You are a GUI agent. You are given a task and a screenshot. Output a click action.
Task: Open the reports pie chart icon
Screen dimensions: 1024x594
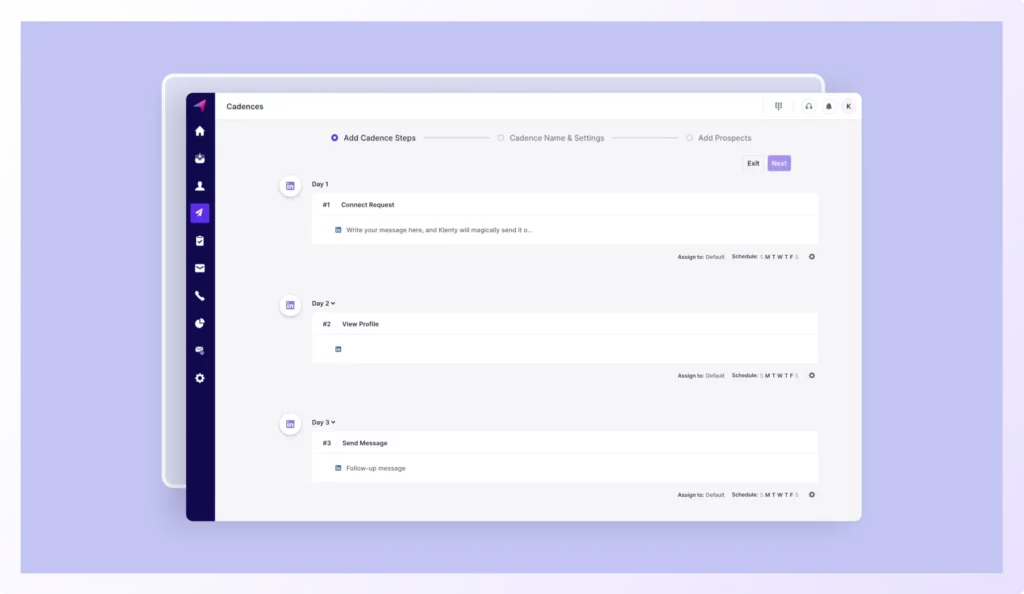point(200,323)
